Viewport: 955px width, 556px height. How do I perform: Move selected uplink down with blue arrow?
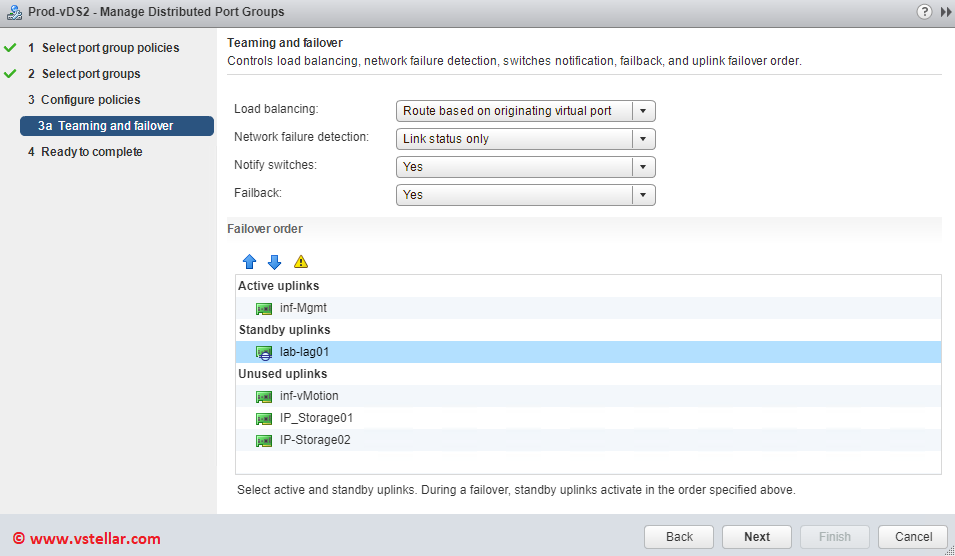click(x=275, y=262)
